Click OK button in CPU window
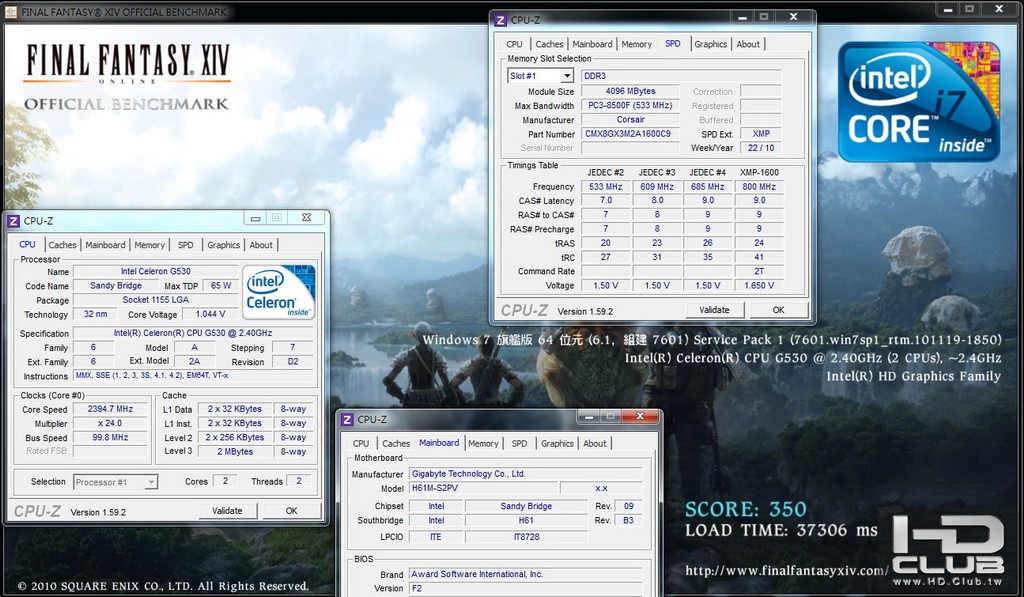This screenshot has height=597, width=1024. [x=291, y=511]
